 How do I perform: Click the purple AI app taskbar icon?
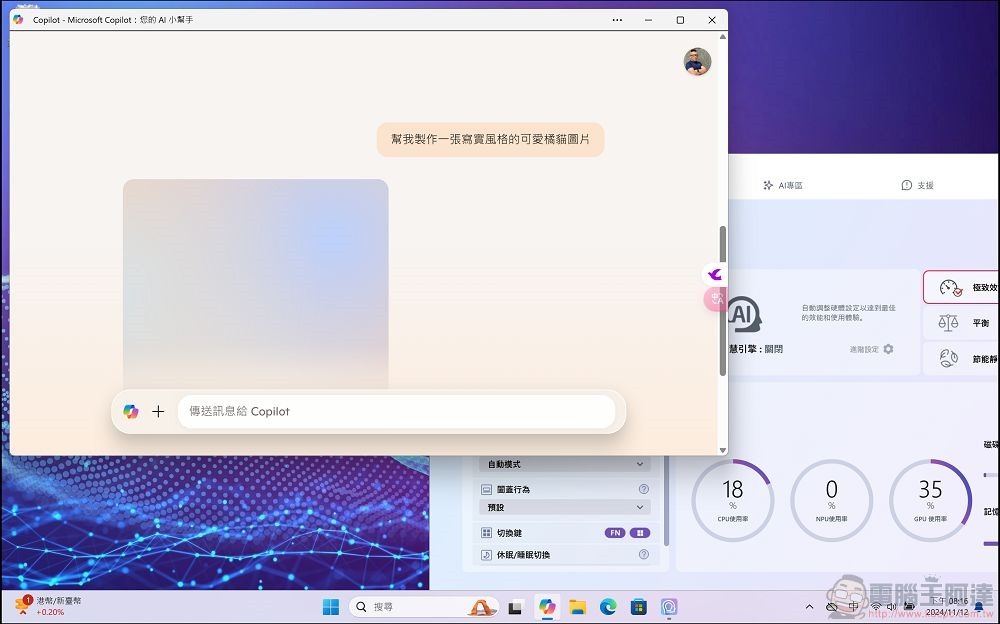[669, 607]
